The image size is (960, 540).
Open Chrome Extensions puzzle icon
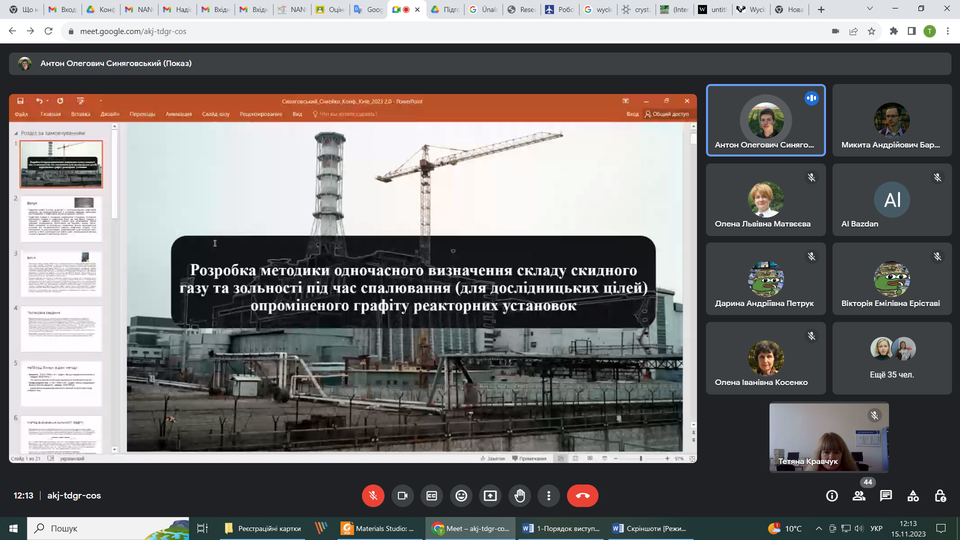[892, 31]
